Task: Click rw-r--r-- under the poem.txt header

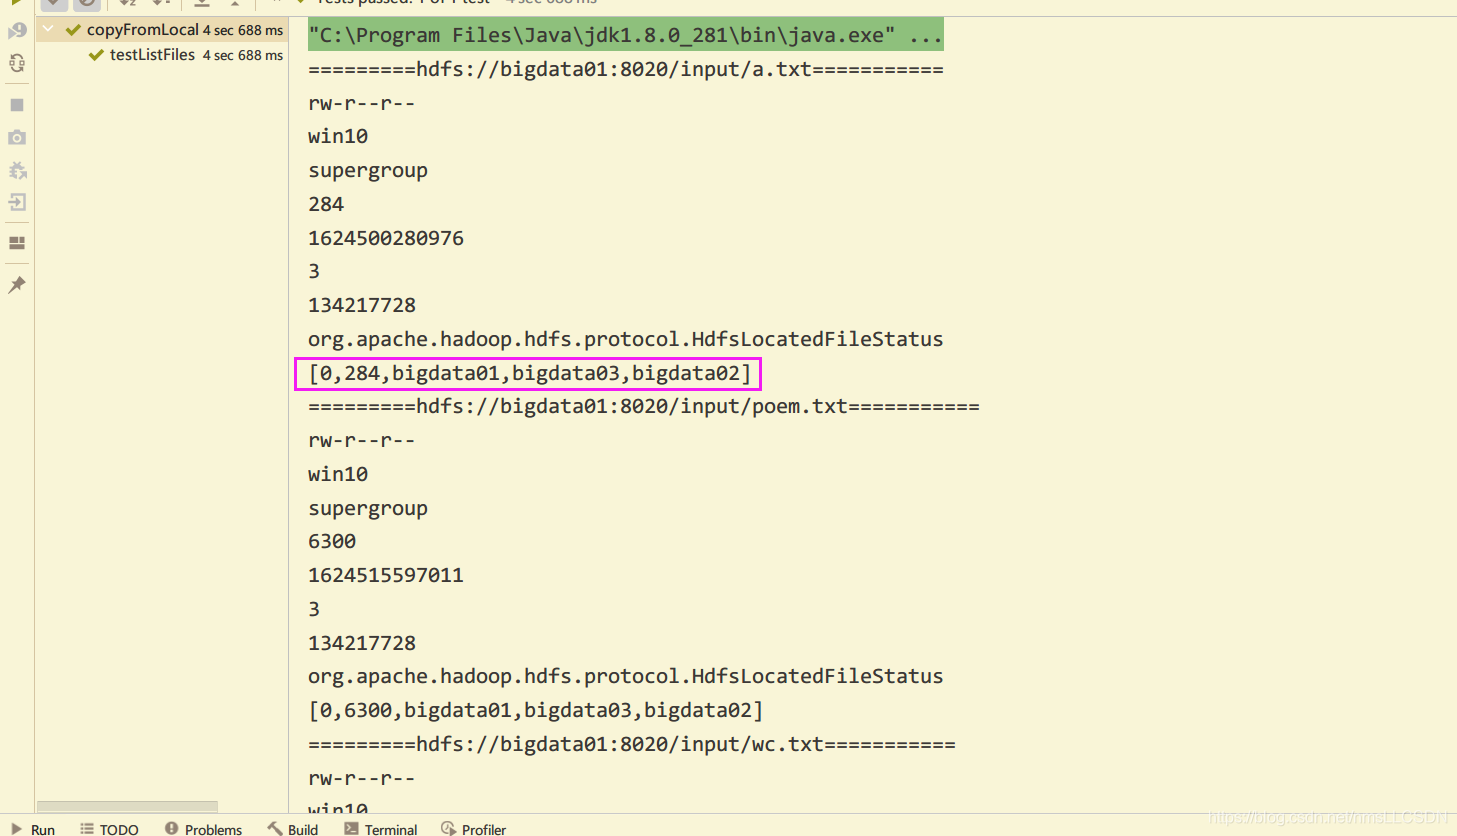Action: (361, 440)
